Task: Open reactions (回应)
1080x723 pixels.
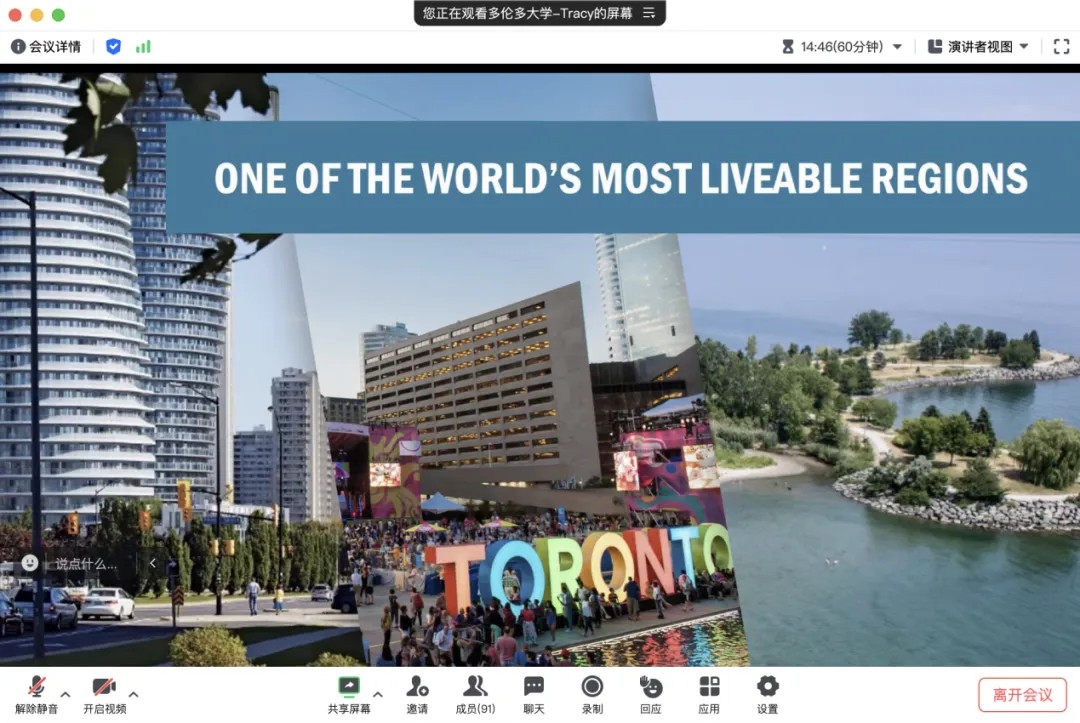Action: click(x=651, y=695)
